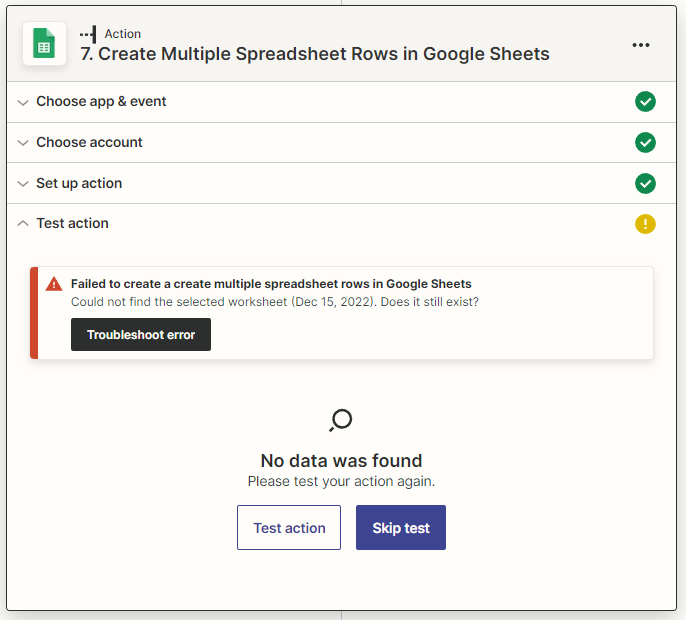The width and height of the screenshot is (686, 620).
Task: Open the Choose account section label
Action: (x=89, y=142)
